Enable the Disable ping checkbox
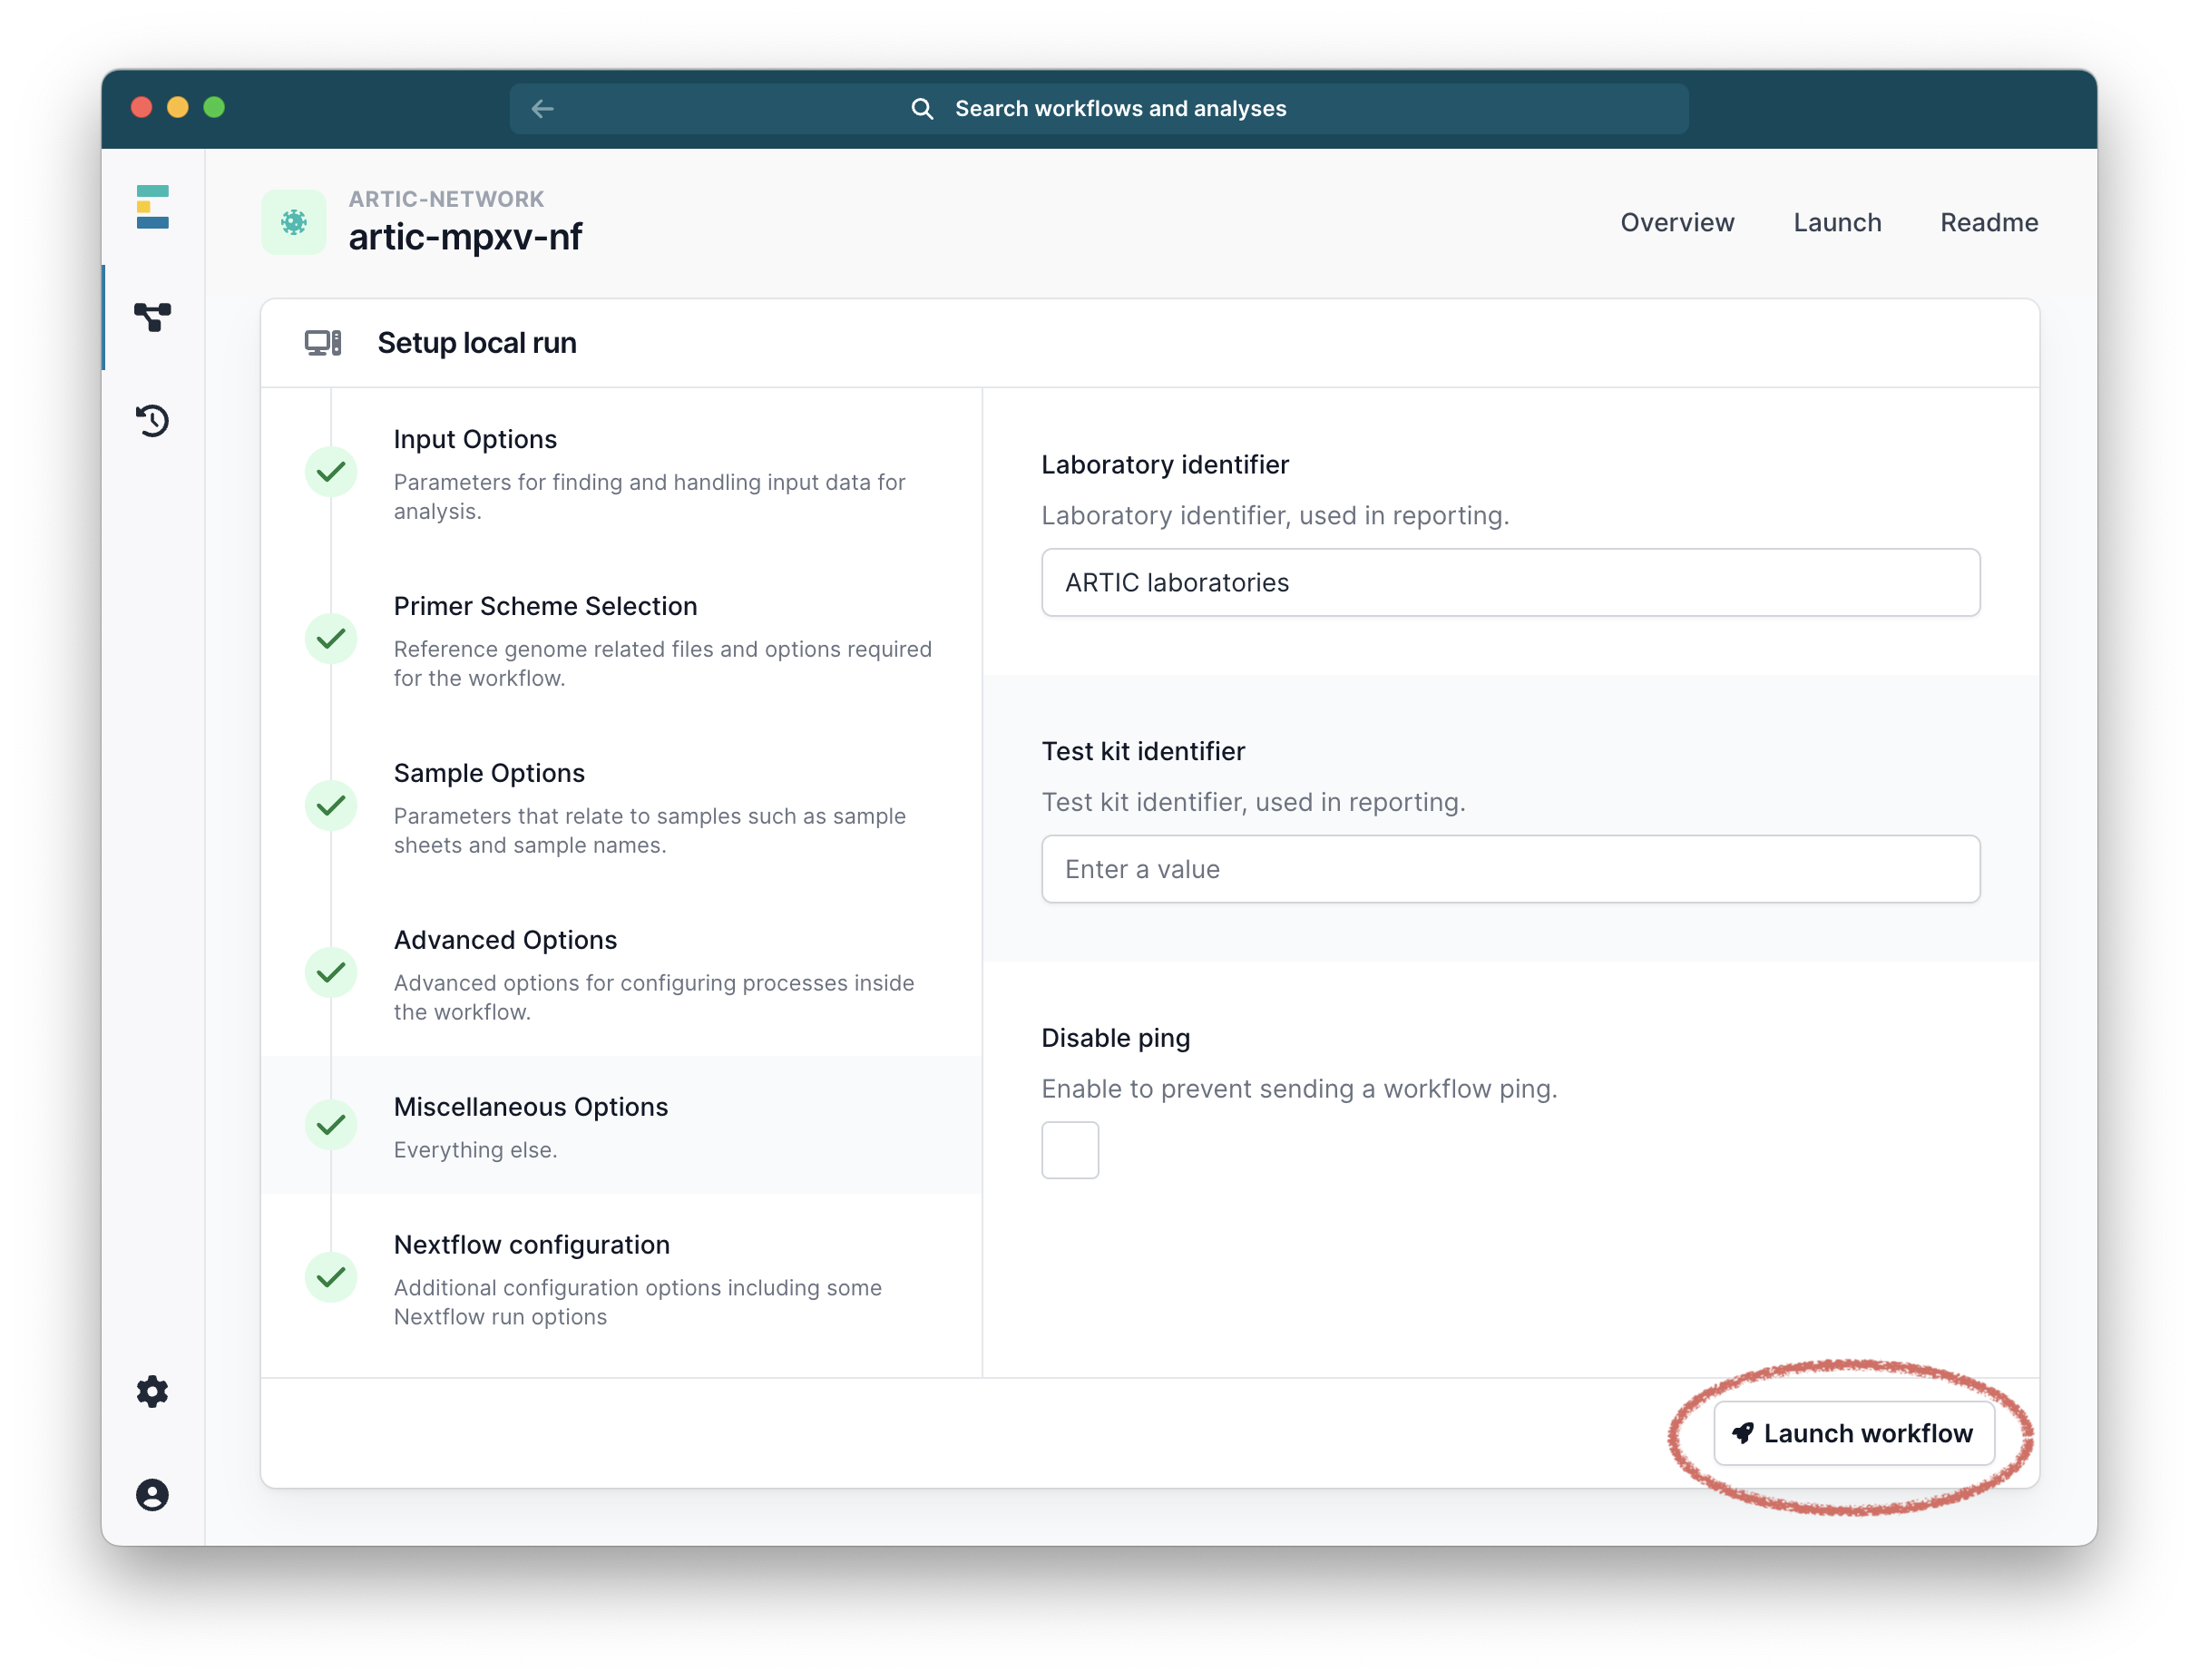Viewport: 2199px width, 1680px height. (1070, 1150)
